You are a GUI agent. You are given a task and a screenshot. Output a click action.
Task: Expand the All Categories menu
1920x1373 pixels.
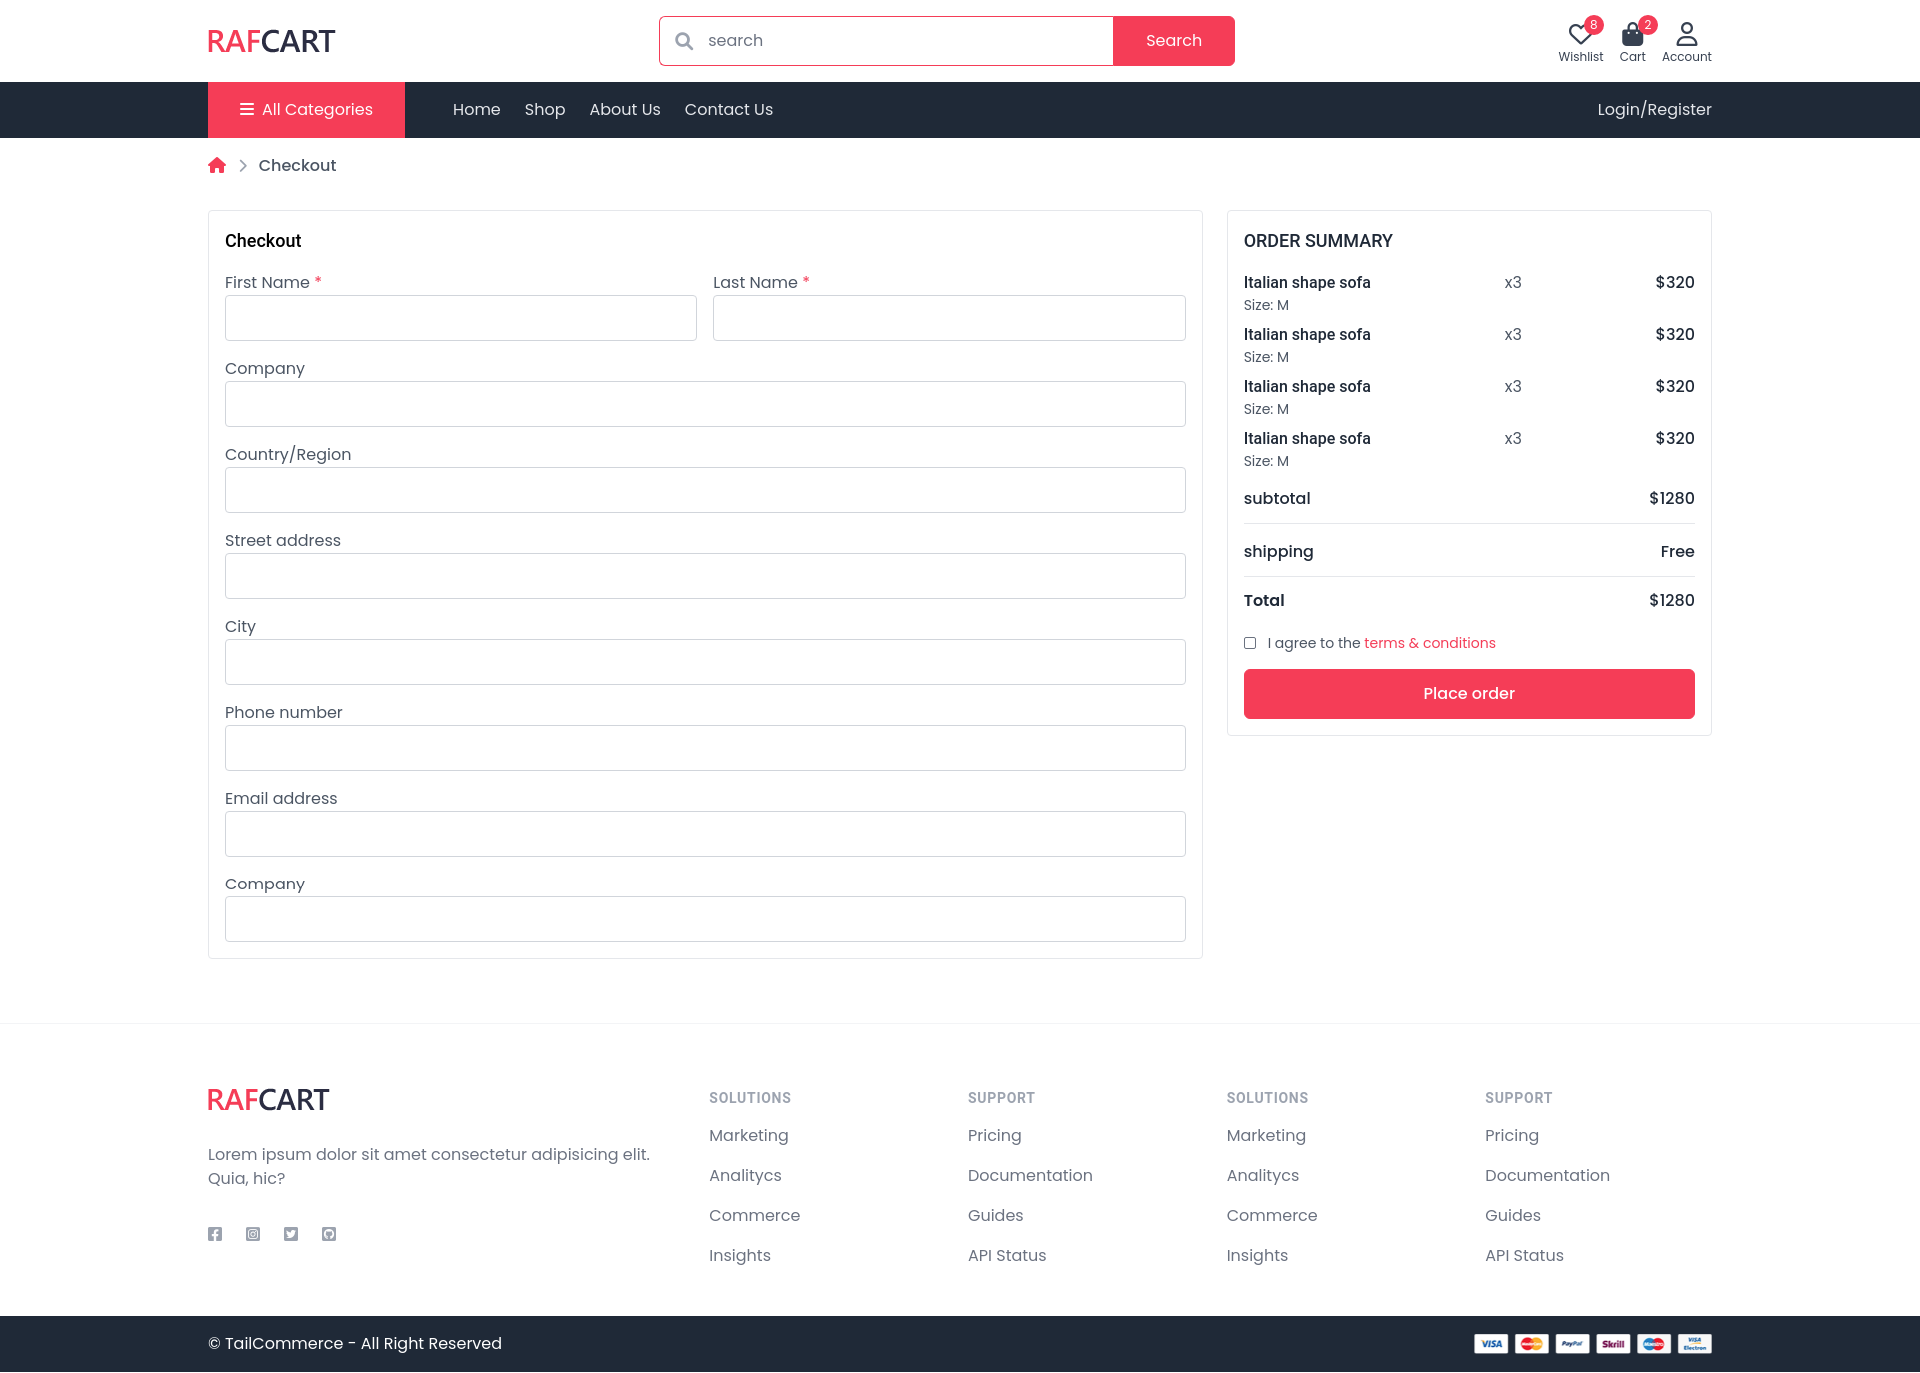coord(306,110)
